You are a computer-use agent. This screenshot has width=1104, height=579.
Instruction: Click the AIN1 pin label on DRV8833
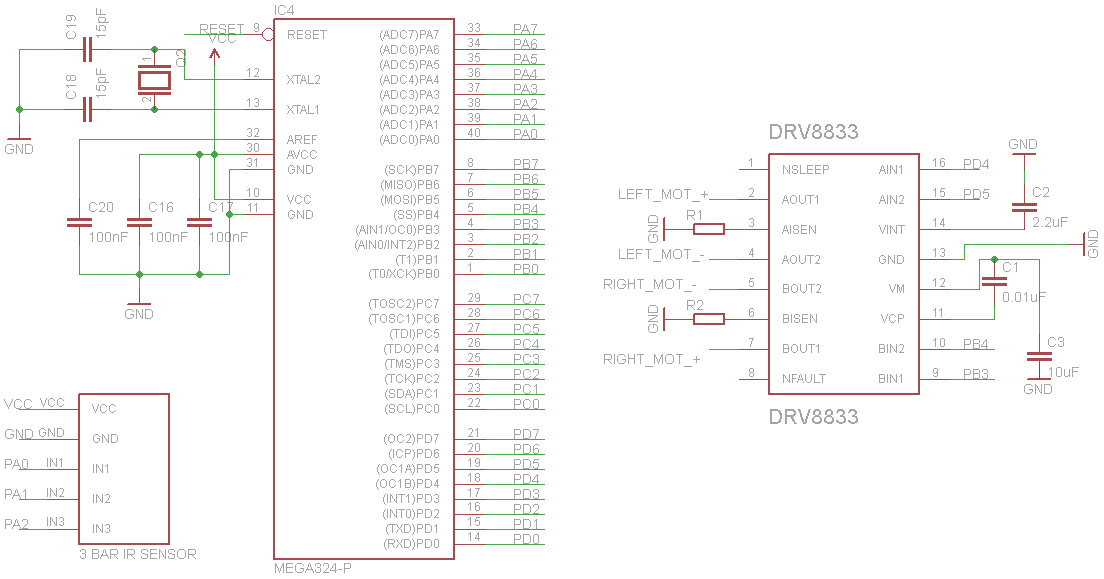click(x=891, y=170)
